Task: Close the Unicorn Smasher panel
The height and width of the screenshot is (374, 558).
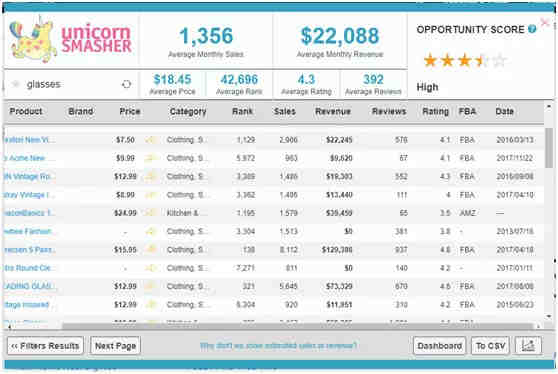Action: [x=544, y=23]
